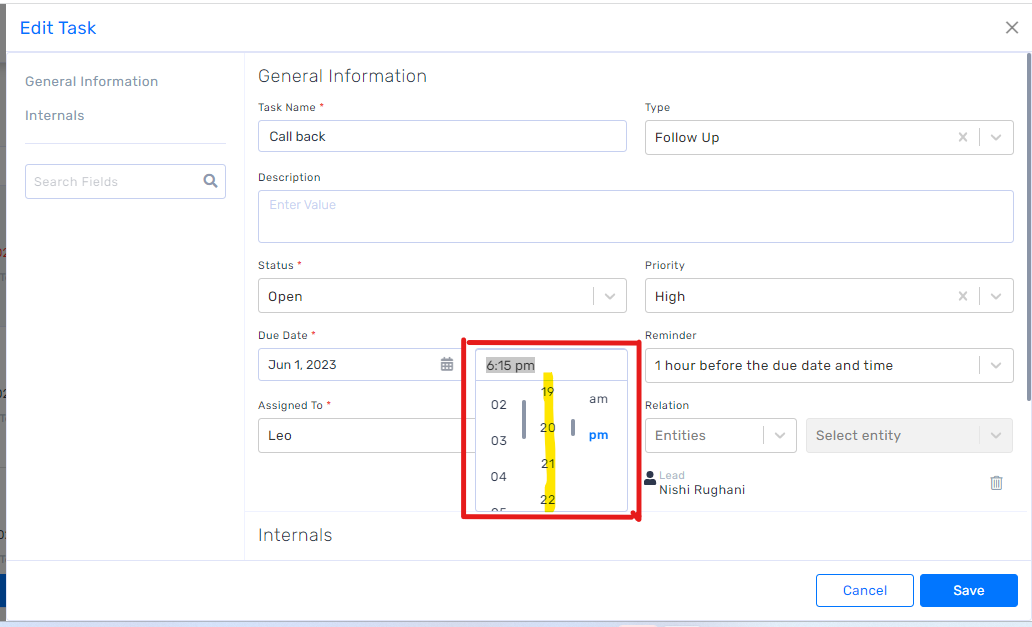Open the Reminder dropdown
This screenshot has width=1032, height=627.
click(996, 366)
